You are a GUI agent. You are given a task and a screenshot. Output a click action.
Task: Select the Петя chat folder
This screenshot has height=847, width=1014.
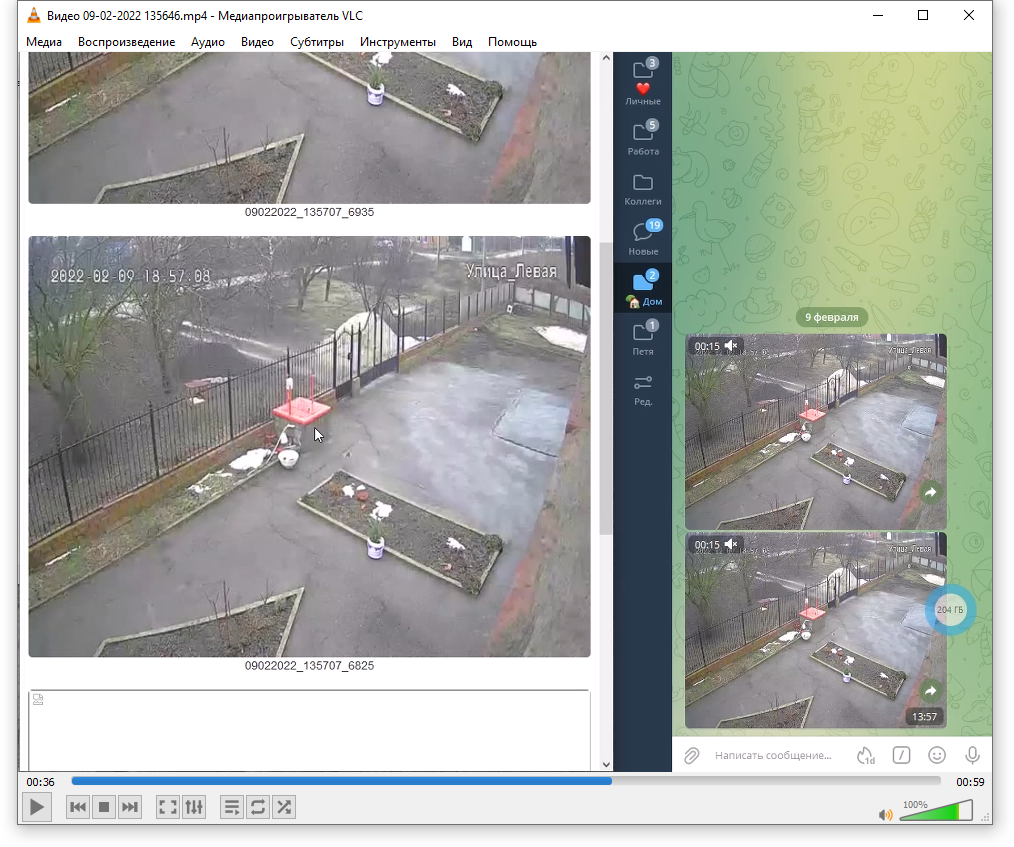click(x=643, y=338)
